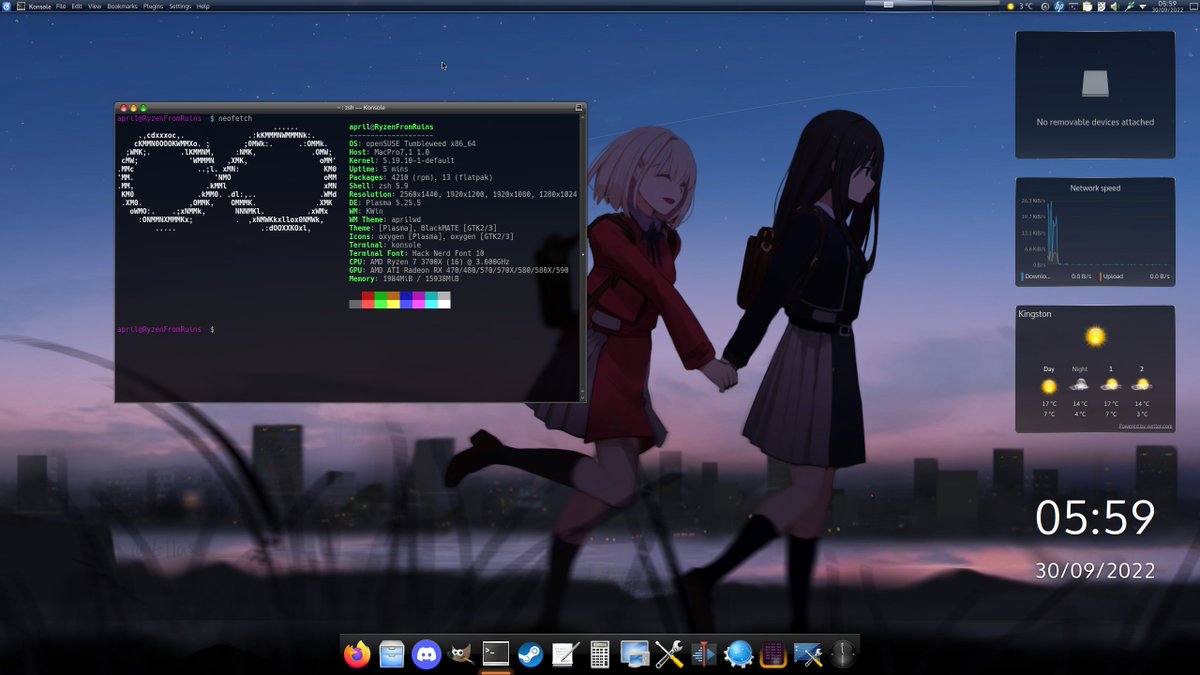Click the Network speed widget graph
Viewport: 1200px width, 675px height.
[x=1095, y=230]
